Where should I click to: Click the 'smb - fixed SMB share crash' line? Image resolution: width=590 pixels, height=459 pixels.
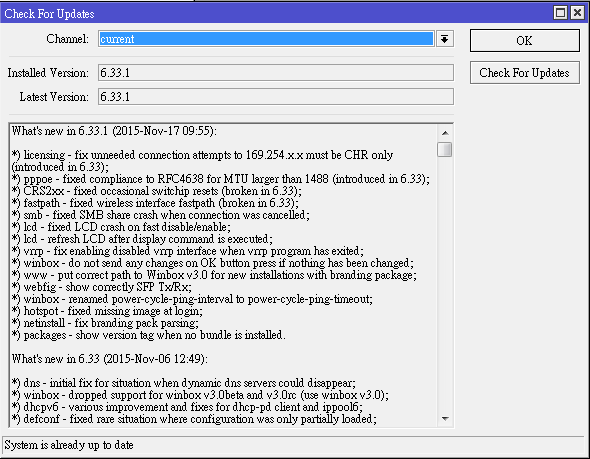(x=161, y=215)
